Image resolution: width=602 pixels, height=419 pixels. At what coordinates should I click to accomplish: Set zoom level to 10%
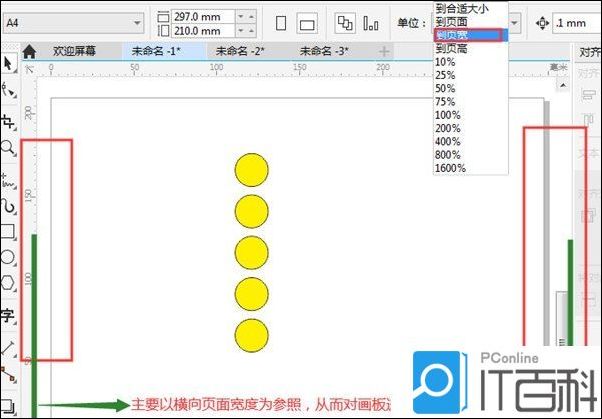[x=471, y=62]
